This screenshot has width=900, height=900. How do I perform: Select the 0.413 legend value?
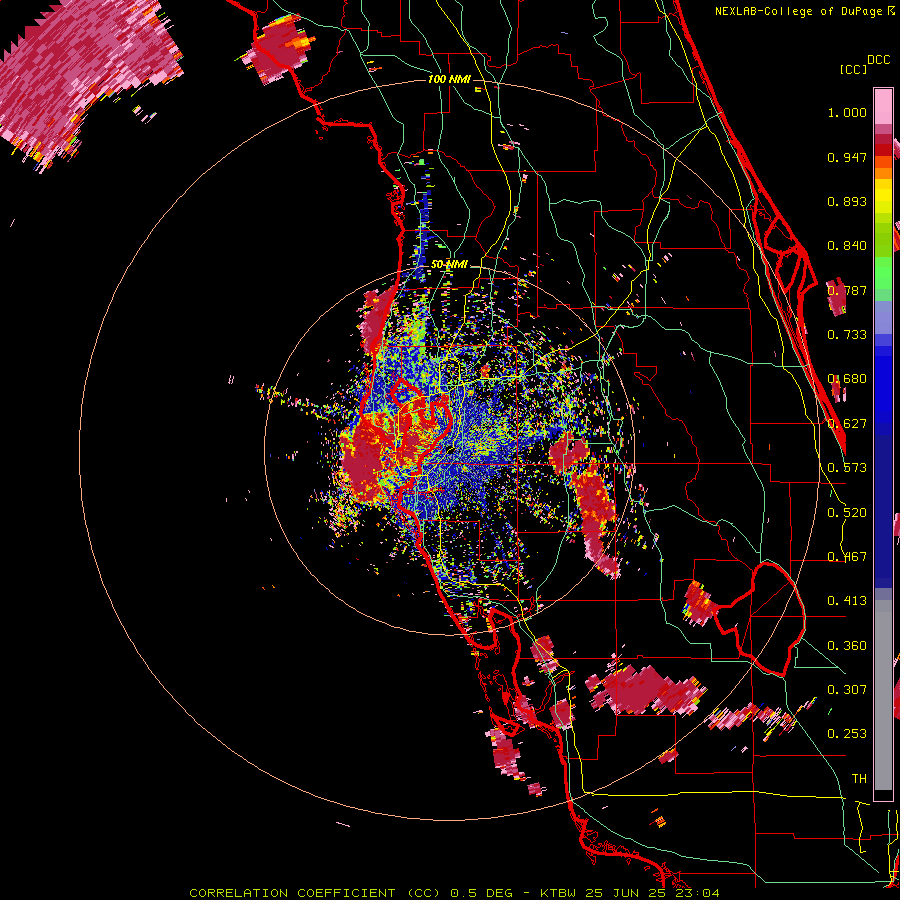pyautogui.click(x=847, y=601)
